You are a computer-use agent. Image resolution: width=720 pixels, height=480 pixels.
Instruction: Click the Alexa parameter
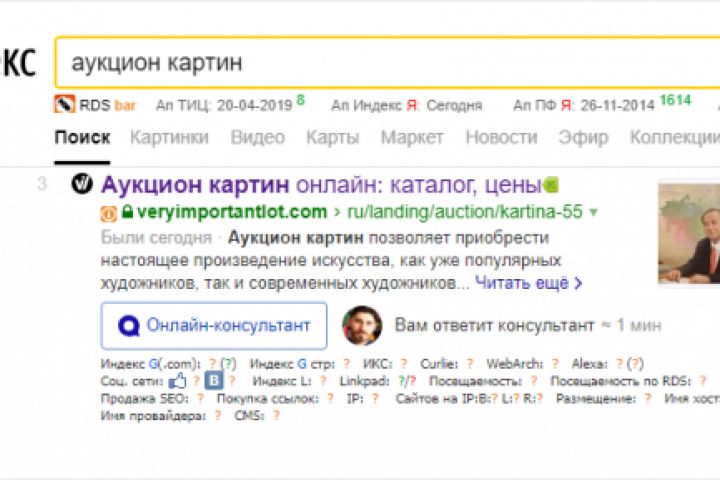click(608, 364)
